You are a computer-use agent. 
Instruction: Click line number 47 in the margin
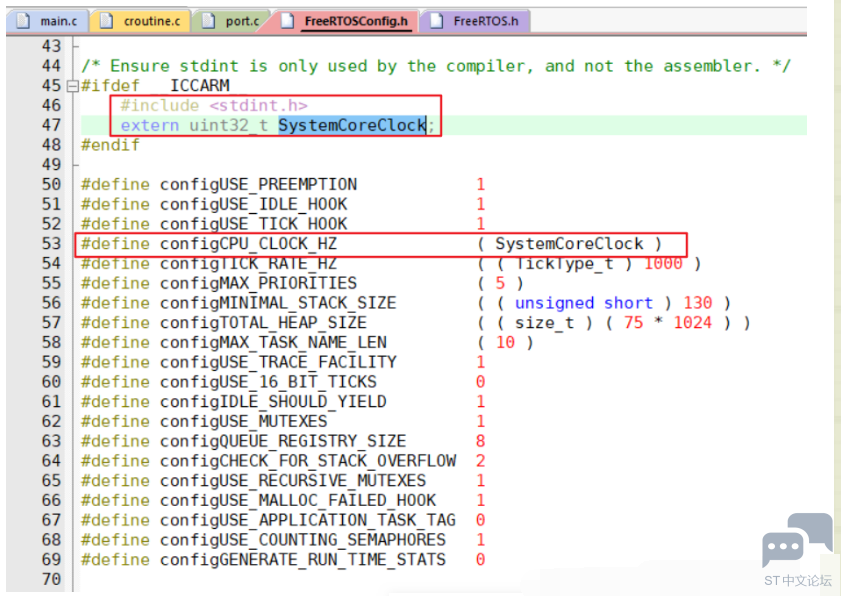point(51,125)
